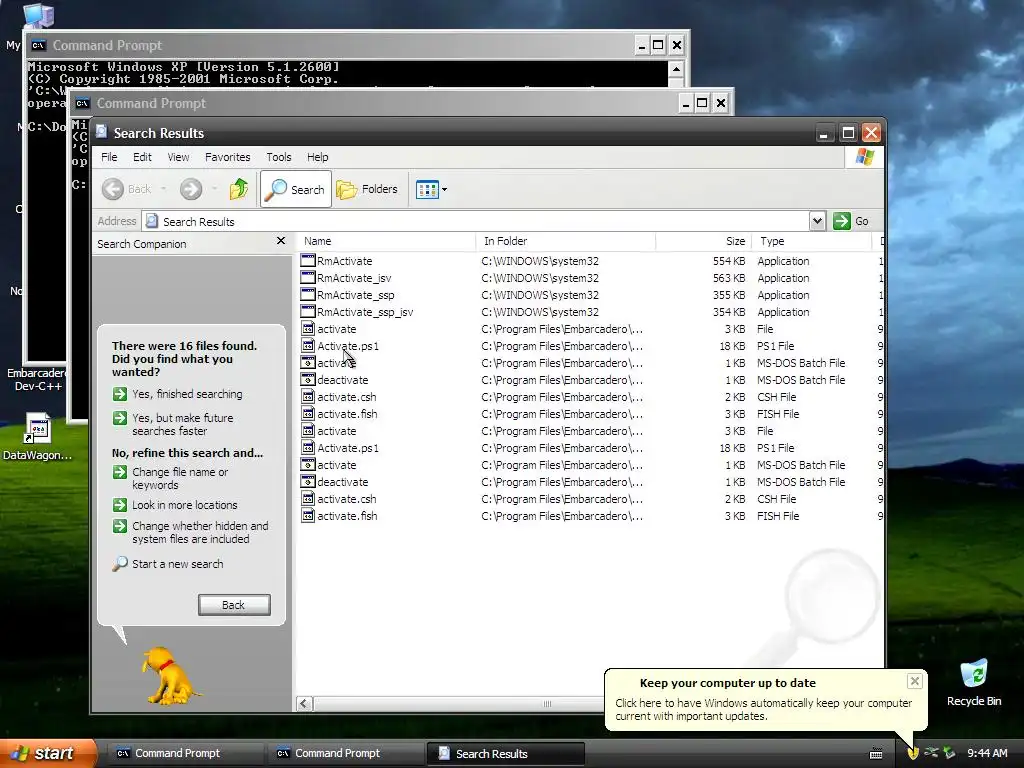Switch to first Command Prompt taskbar button
The image size is (1024, 768).
pyautogui.click(x=184, y=753)
